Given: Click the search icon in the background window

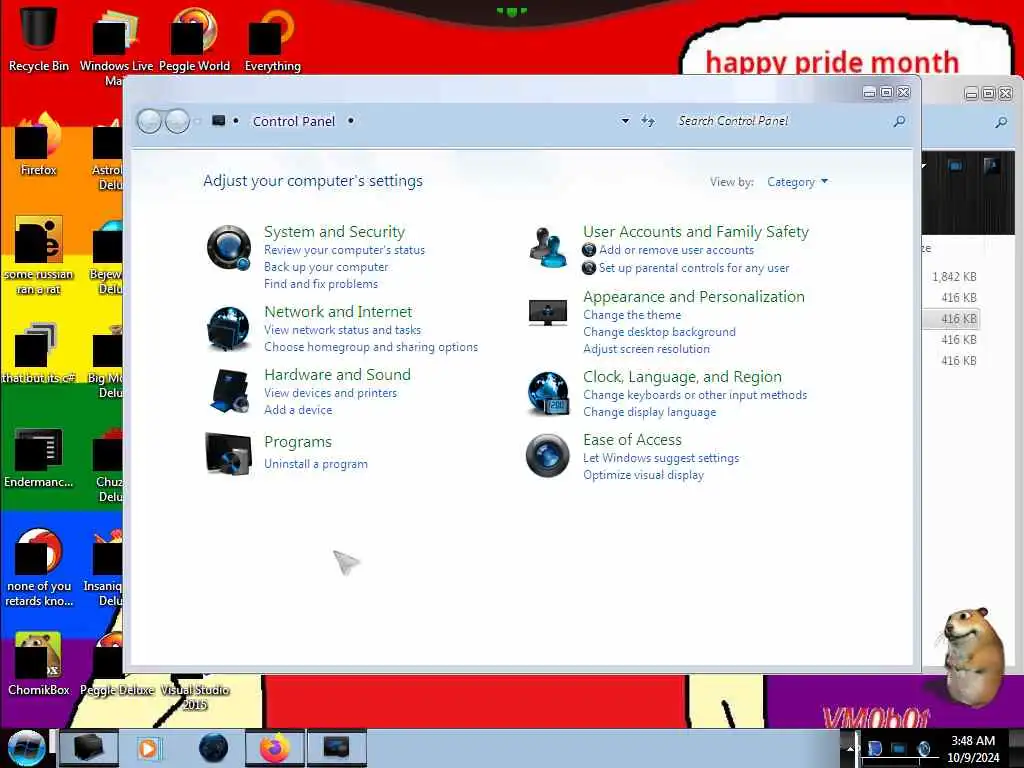Looking at the screenshot, I should [x=1001, y=121].
